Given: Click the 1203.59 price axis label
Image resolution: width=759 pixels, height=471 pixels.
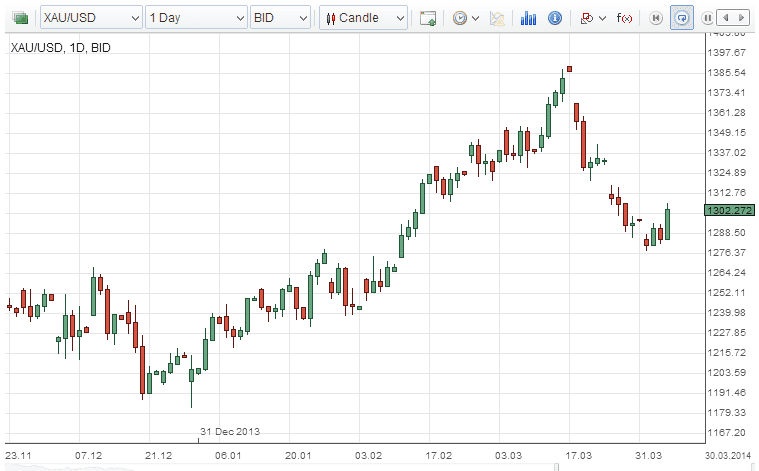Looking at the screenshot, I should pos(727,373).
